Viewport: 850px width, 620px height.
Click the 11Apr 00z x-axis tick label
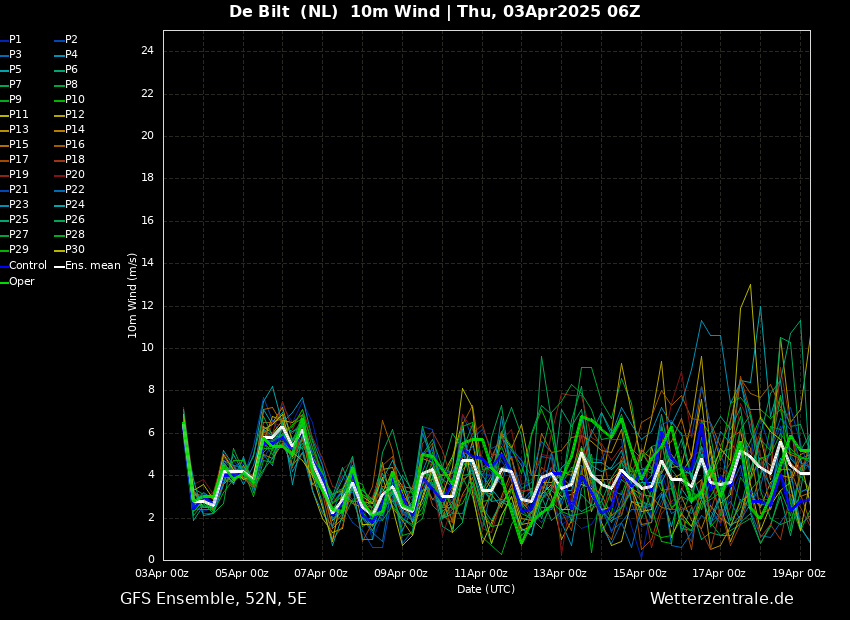point(481,574)
